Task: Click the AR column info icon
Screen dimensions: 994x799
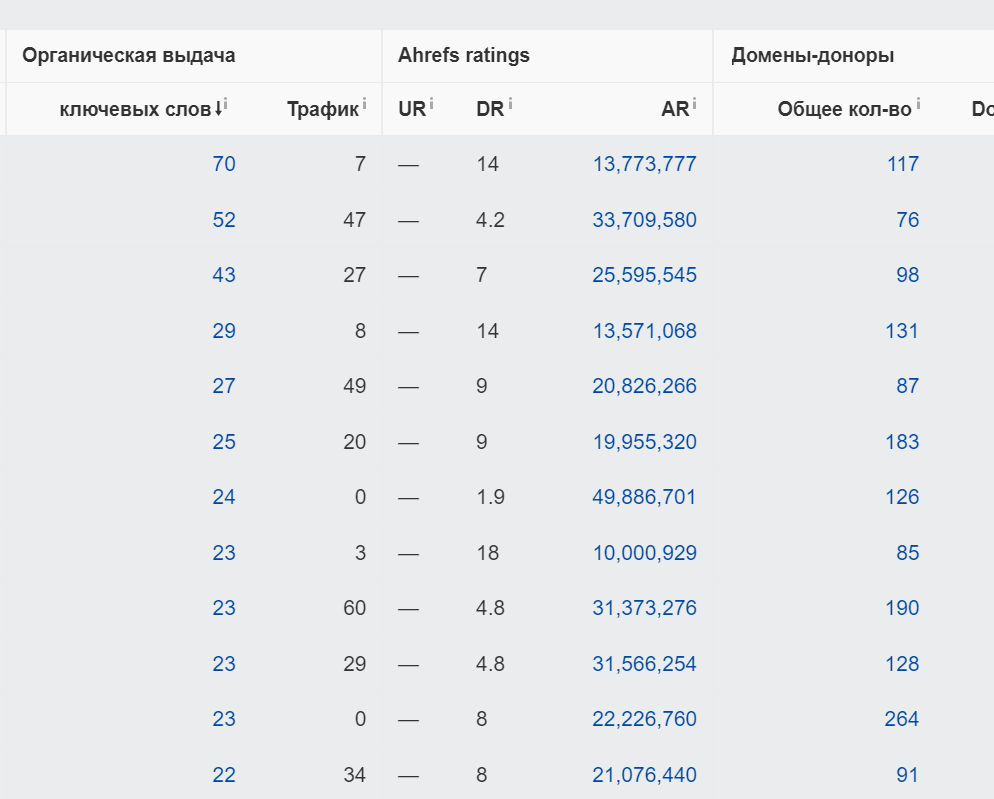Action: point(695,103)
